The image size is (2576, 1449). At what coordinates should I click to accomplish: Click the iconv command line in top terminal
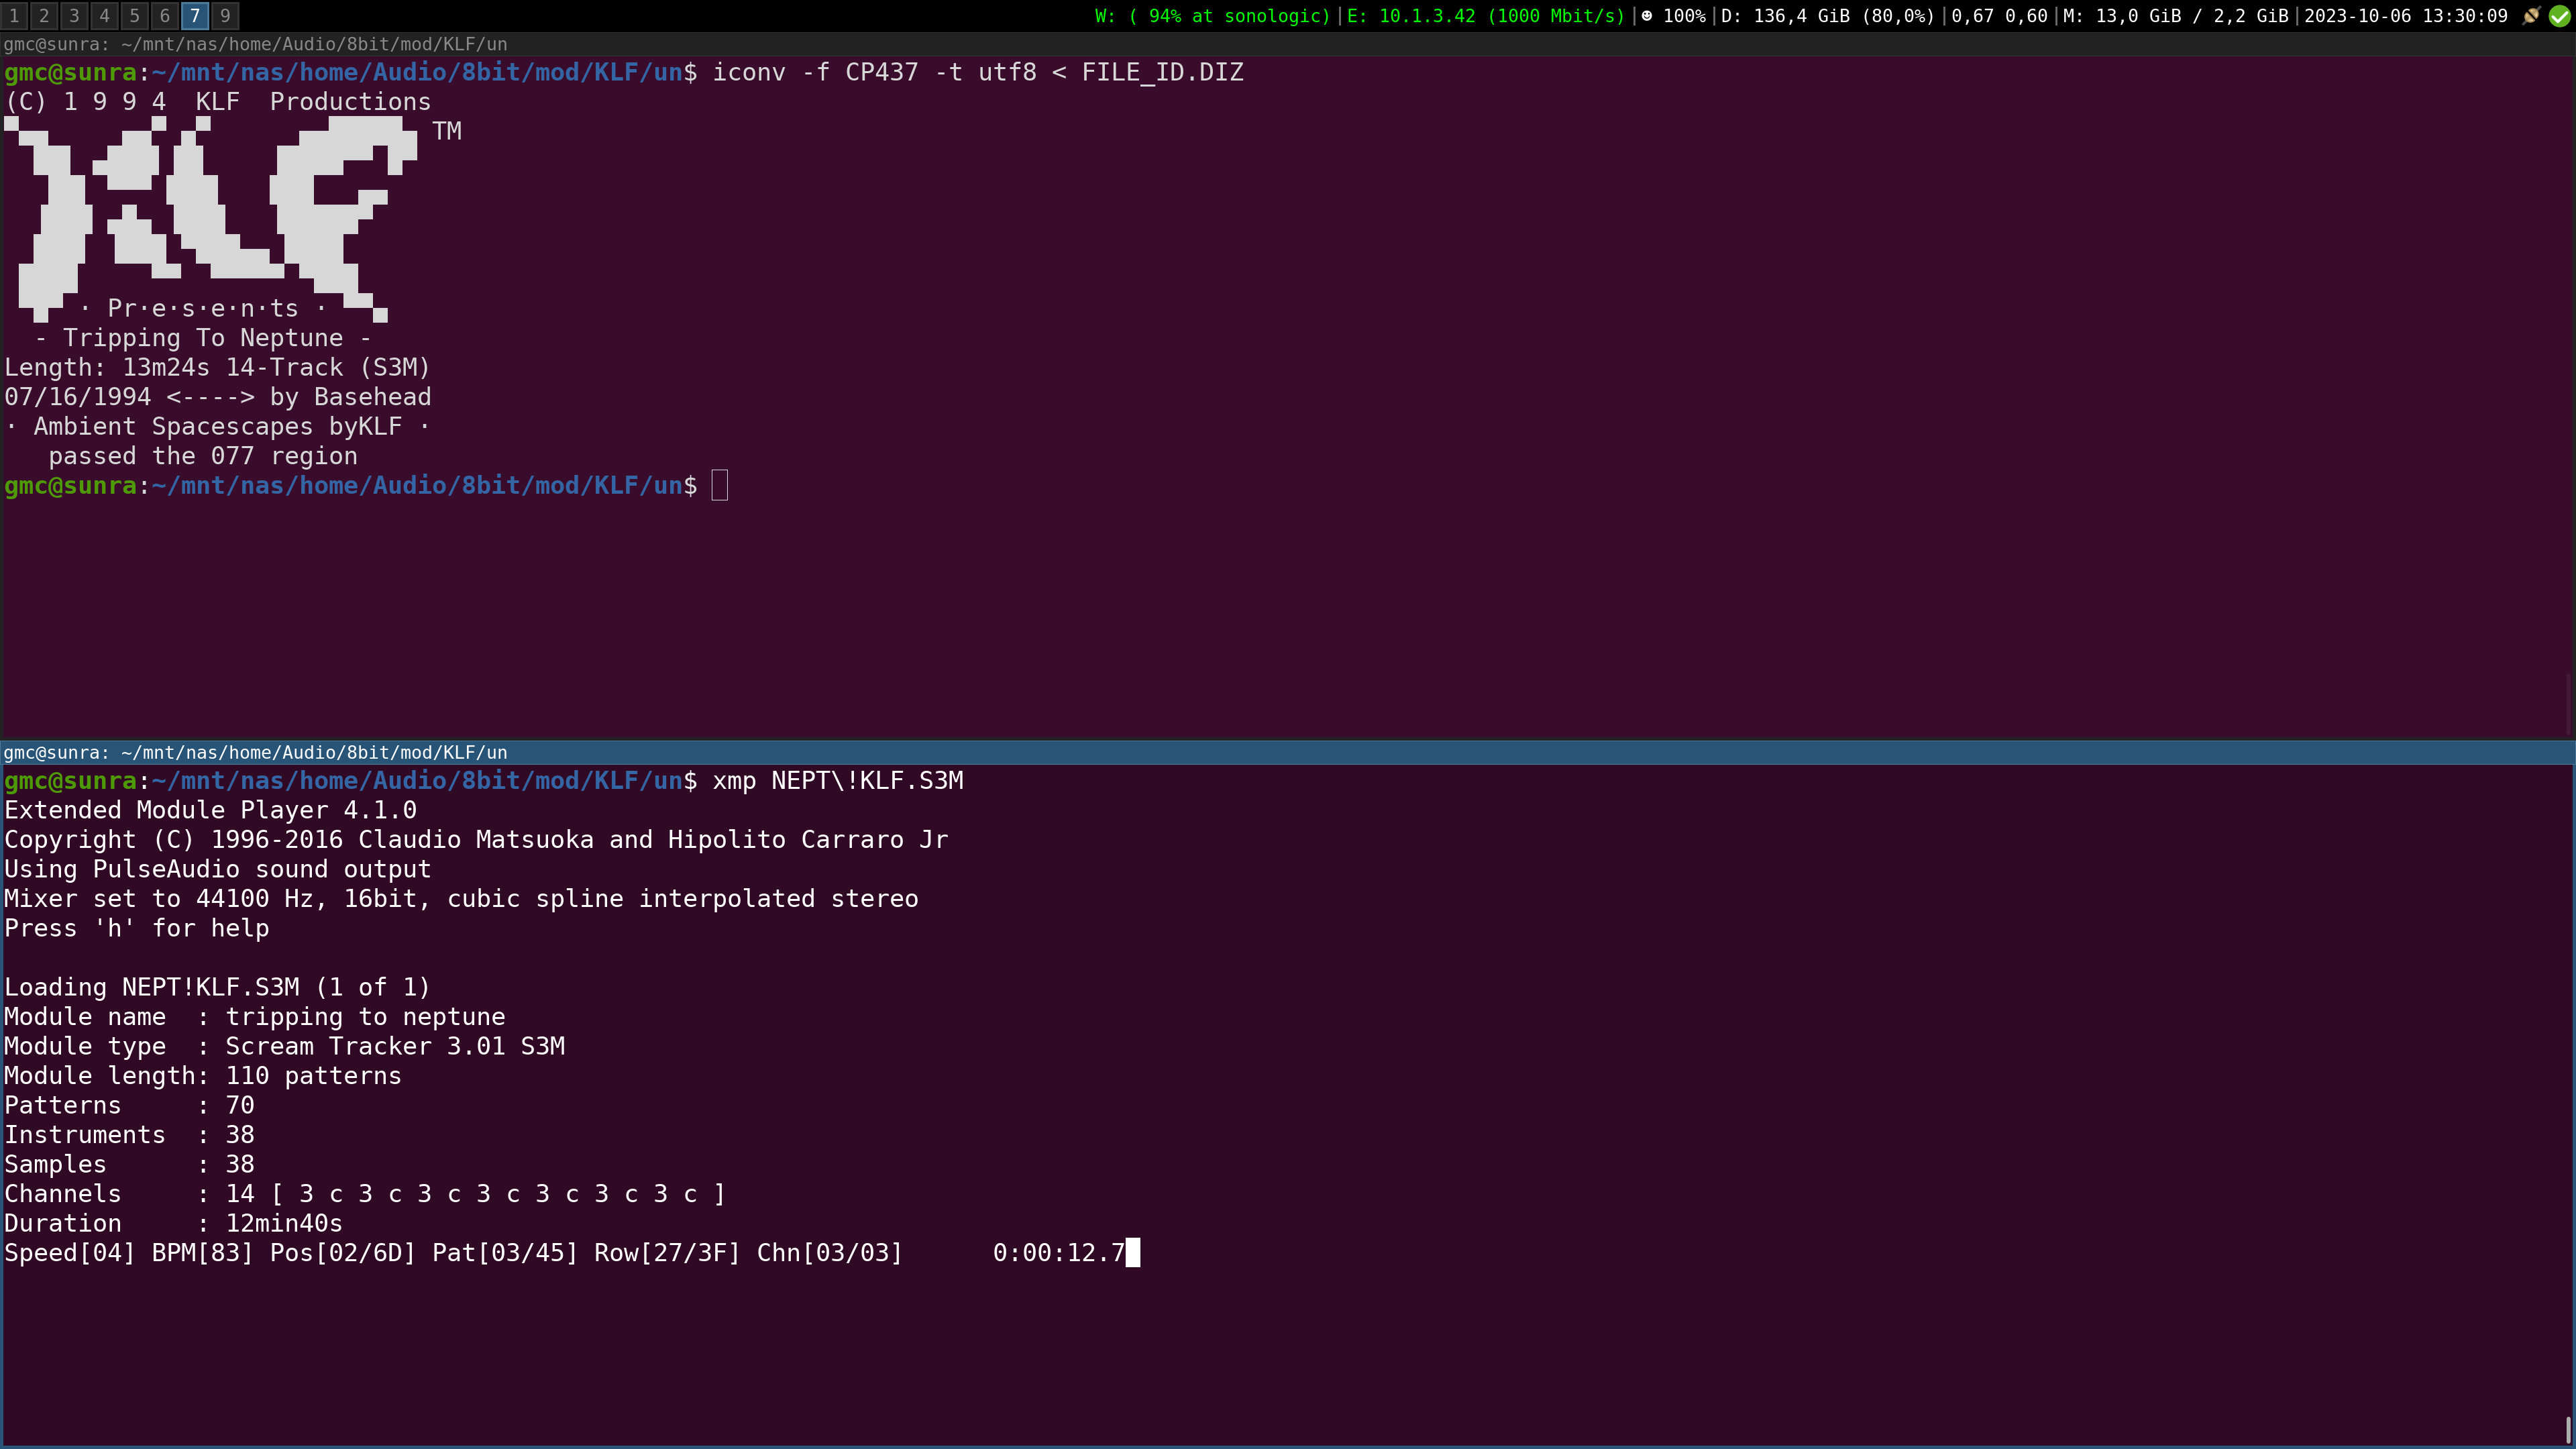coord(978,72)
